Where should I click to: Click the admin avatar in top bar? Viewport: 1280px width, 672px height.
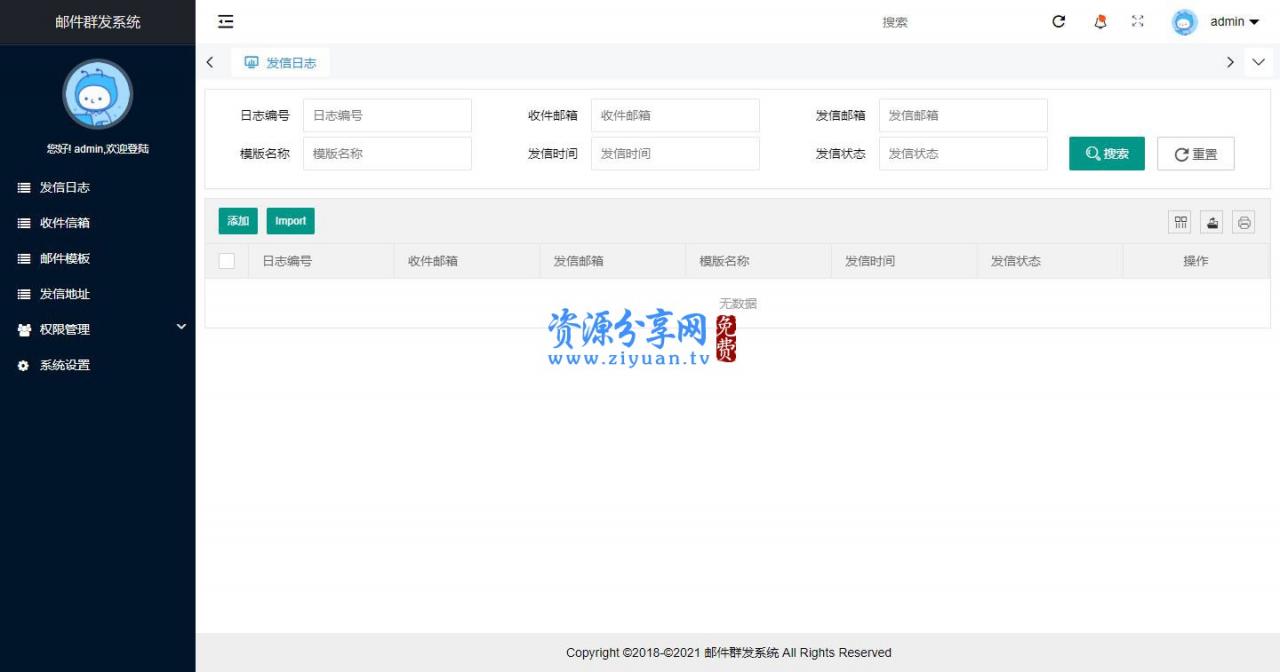click(1185, 22)
